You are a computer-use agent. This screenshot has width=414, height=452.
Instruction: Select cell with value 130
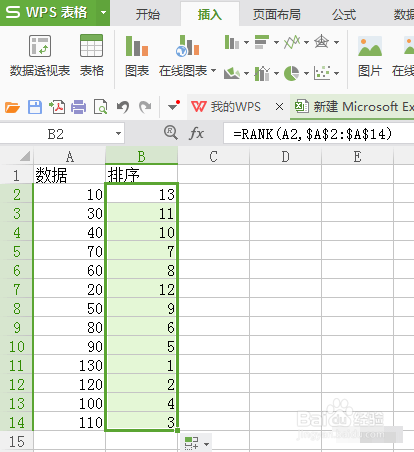click(x=69, y=365)
